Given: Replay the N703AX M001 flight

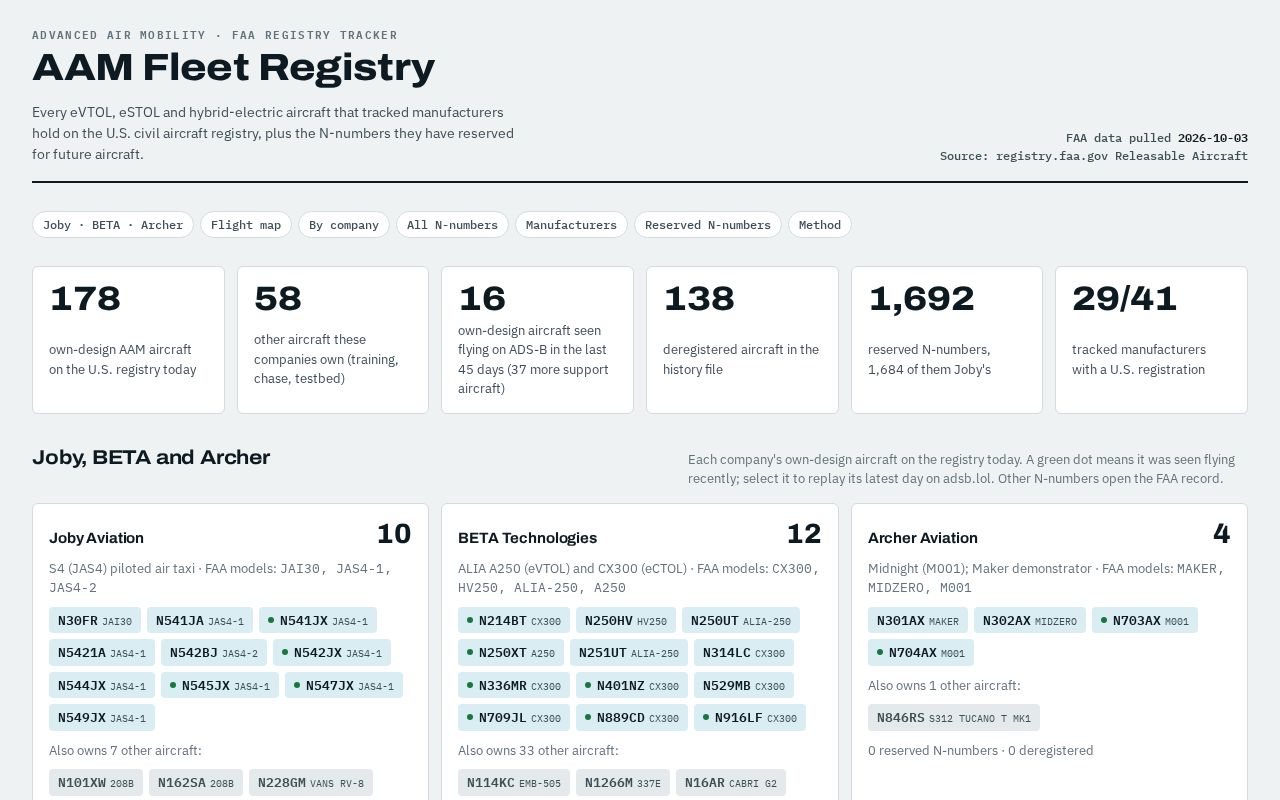Looking at the screenshot, I should pyautogui.click(x=1145, y=620).
